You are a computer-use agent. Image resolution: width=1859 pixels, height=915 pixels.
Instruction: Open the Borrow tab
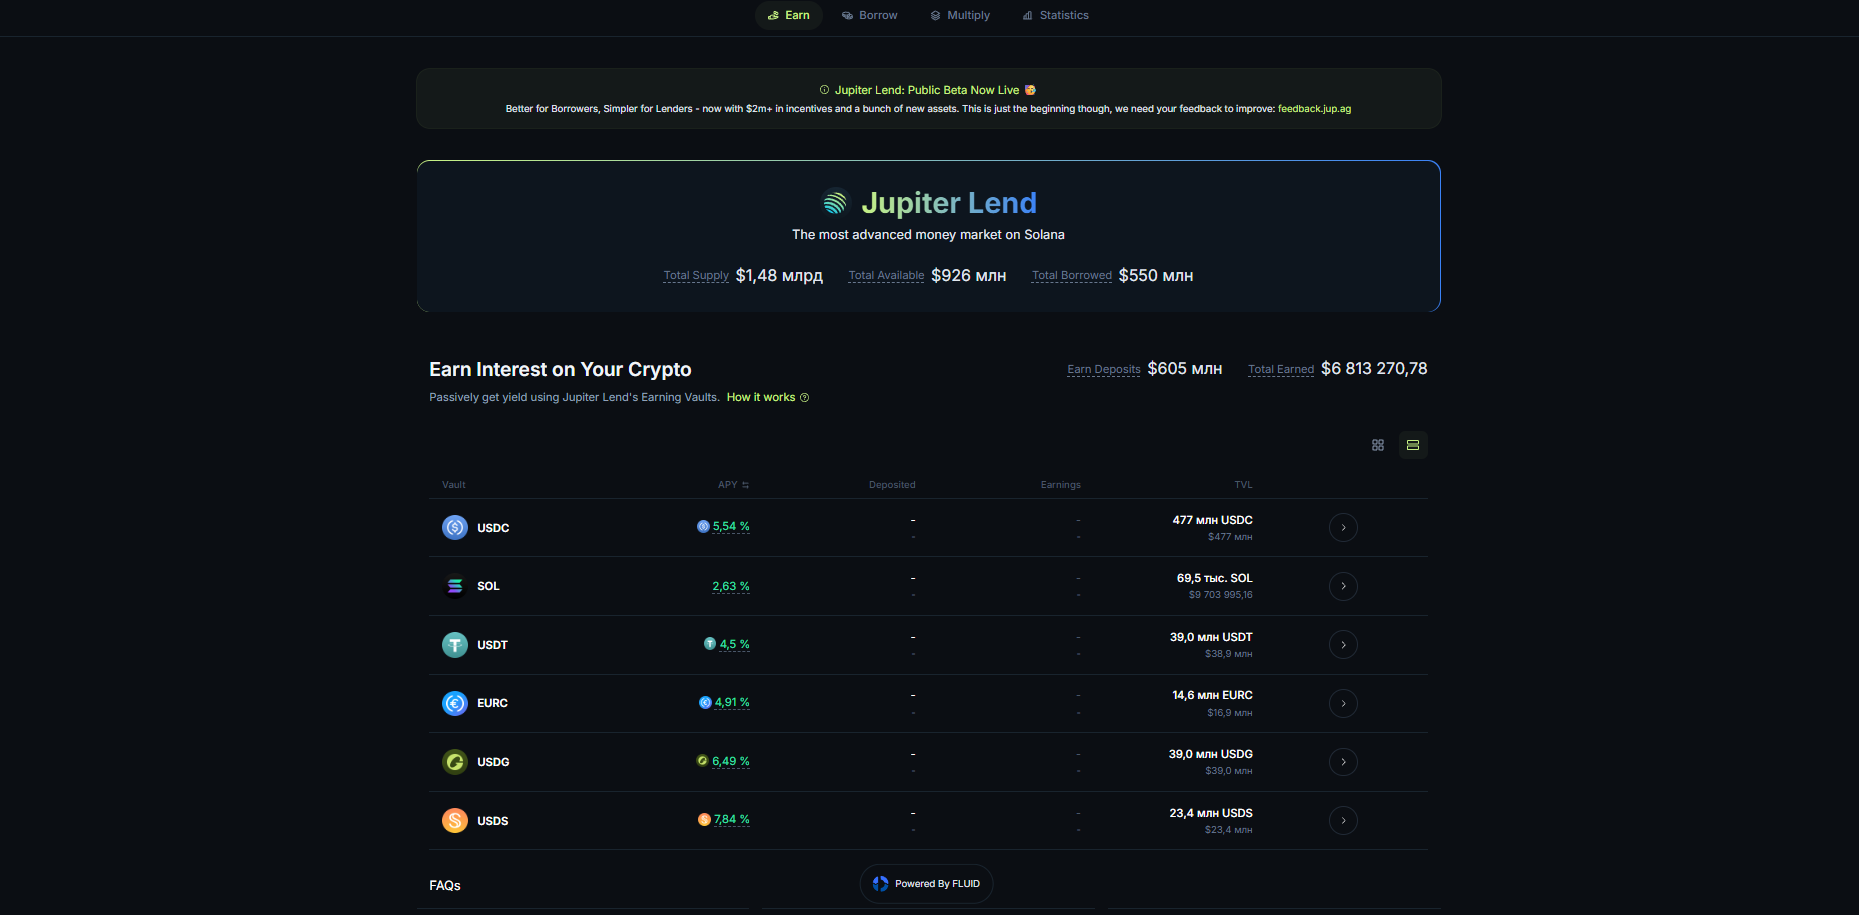869,15
